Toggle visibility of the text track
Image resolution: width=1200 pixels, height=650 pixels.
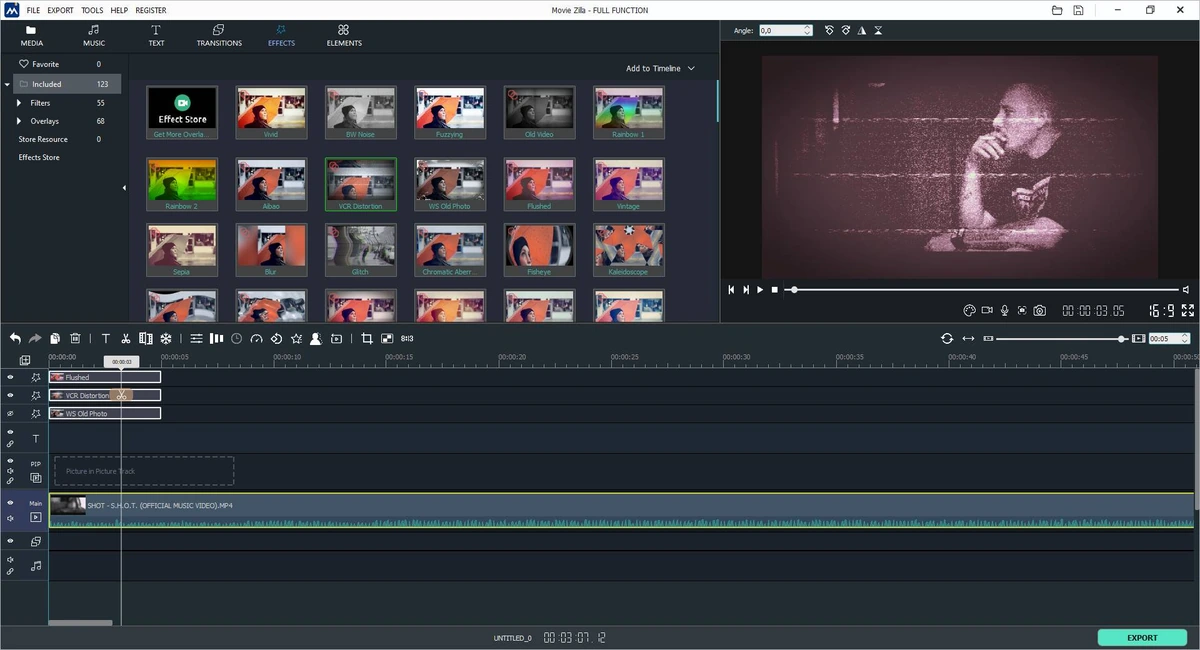pyautogui.click(x=10, y=432)
